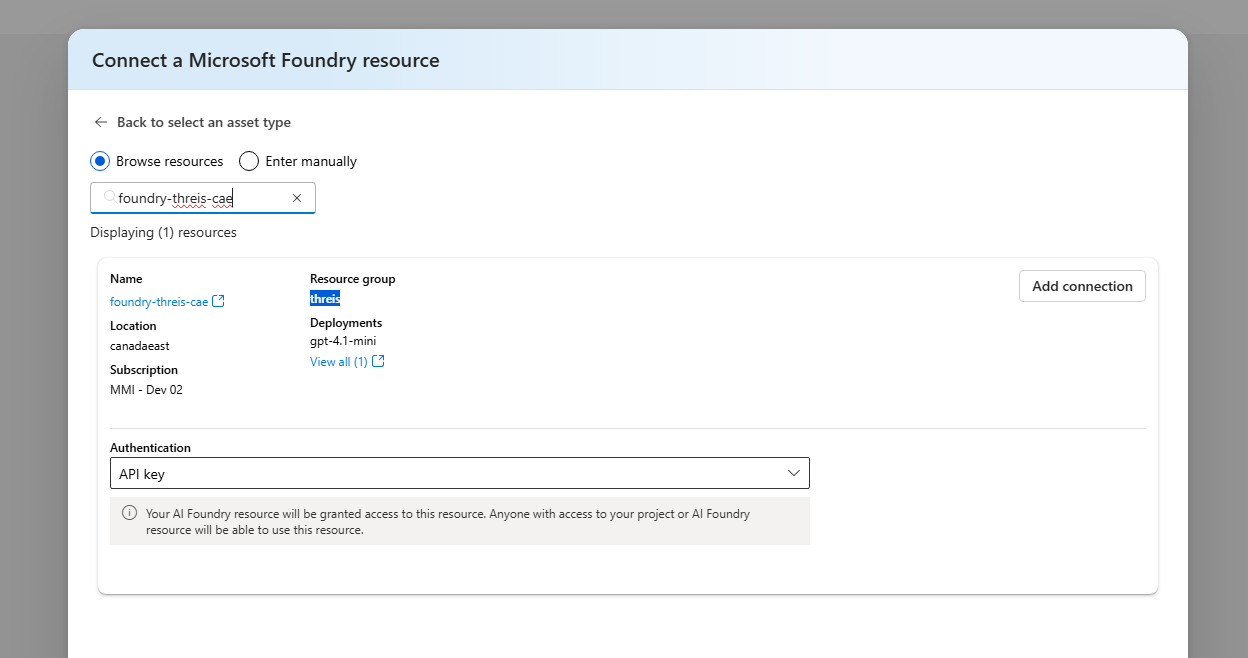Click the back arrow icon

point(100,122)
